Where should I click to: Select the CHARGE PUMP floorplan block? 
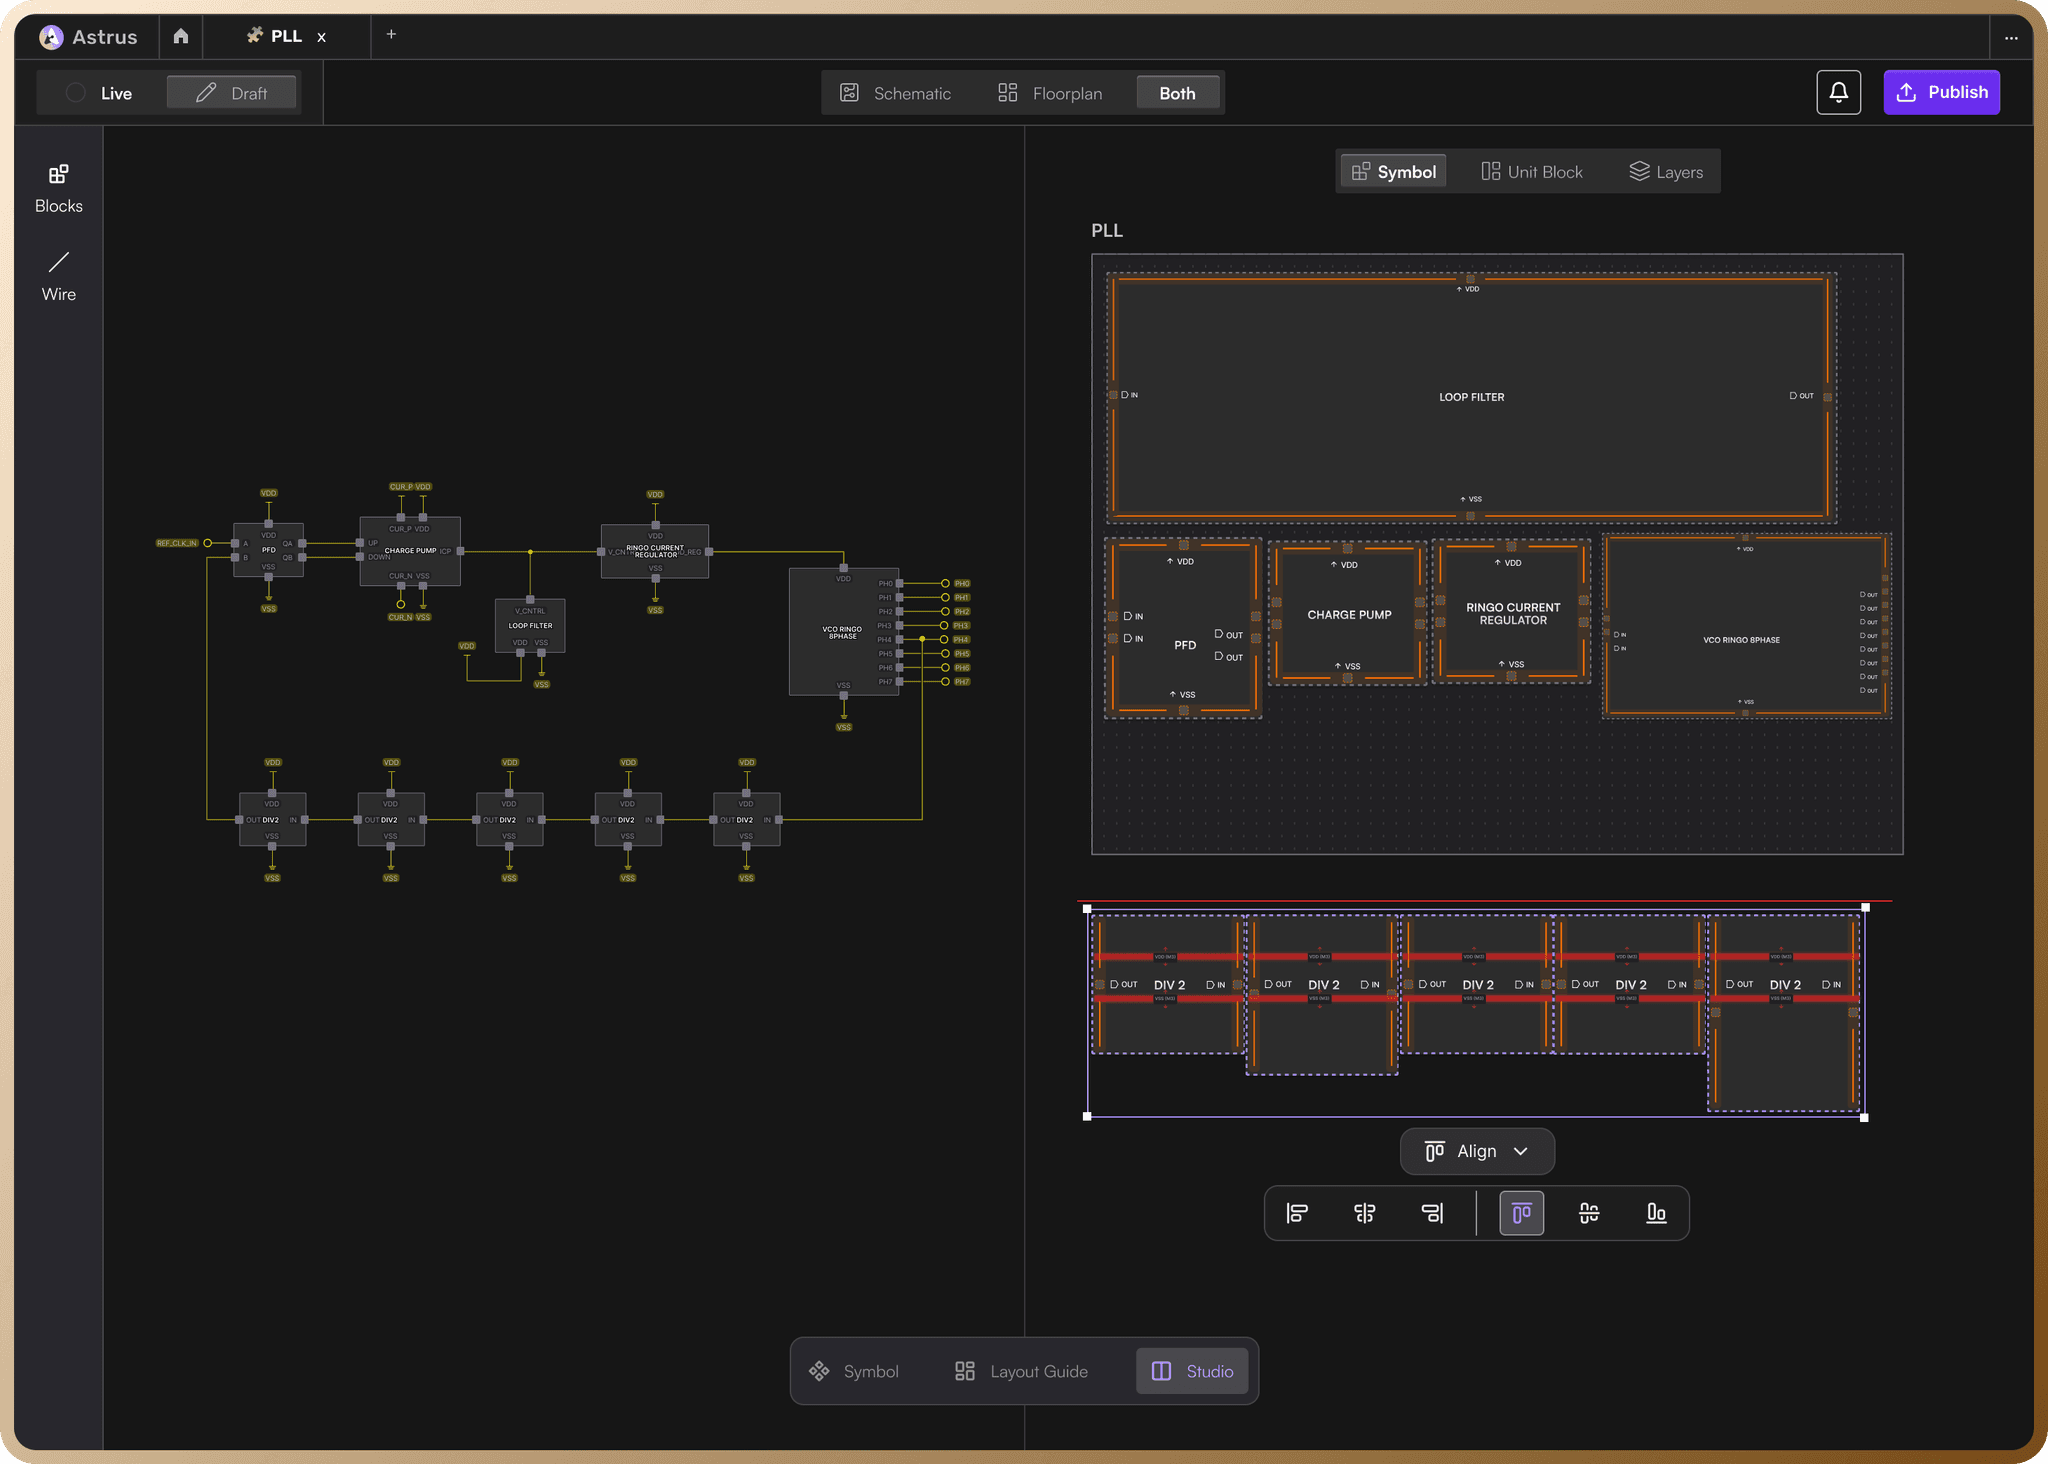coord(1348,614)
